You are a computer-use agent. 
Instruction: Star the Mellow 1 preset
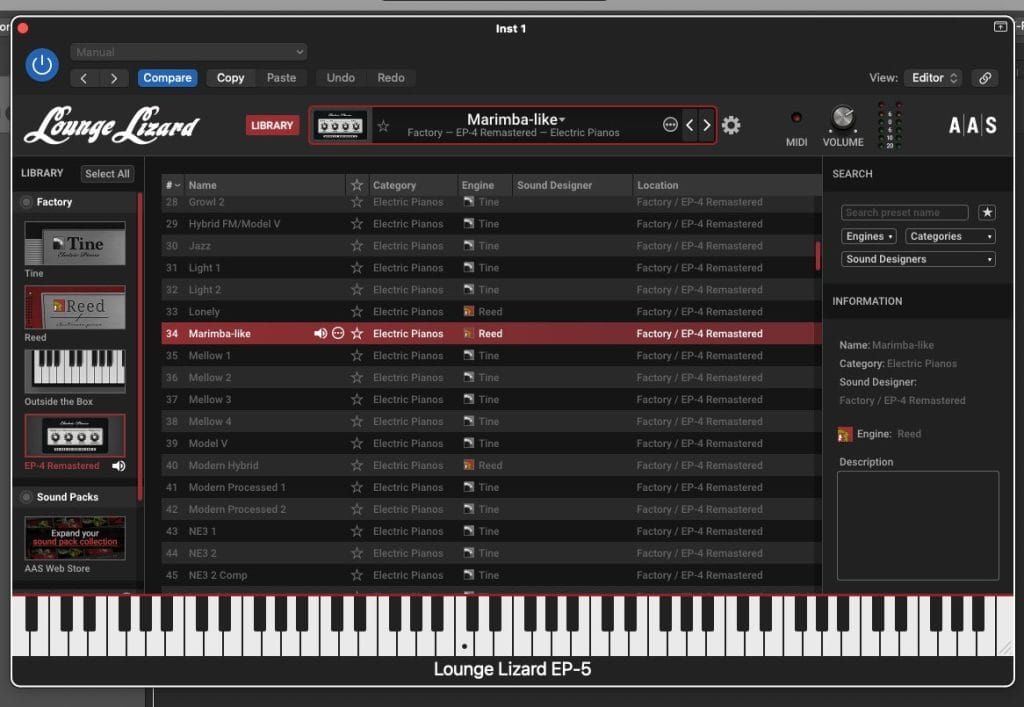pyautogui.click(x=356, y=356)
